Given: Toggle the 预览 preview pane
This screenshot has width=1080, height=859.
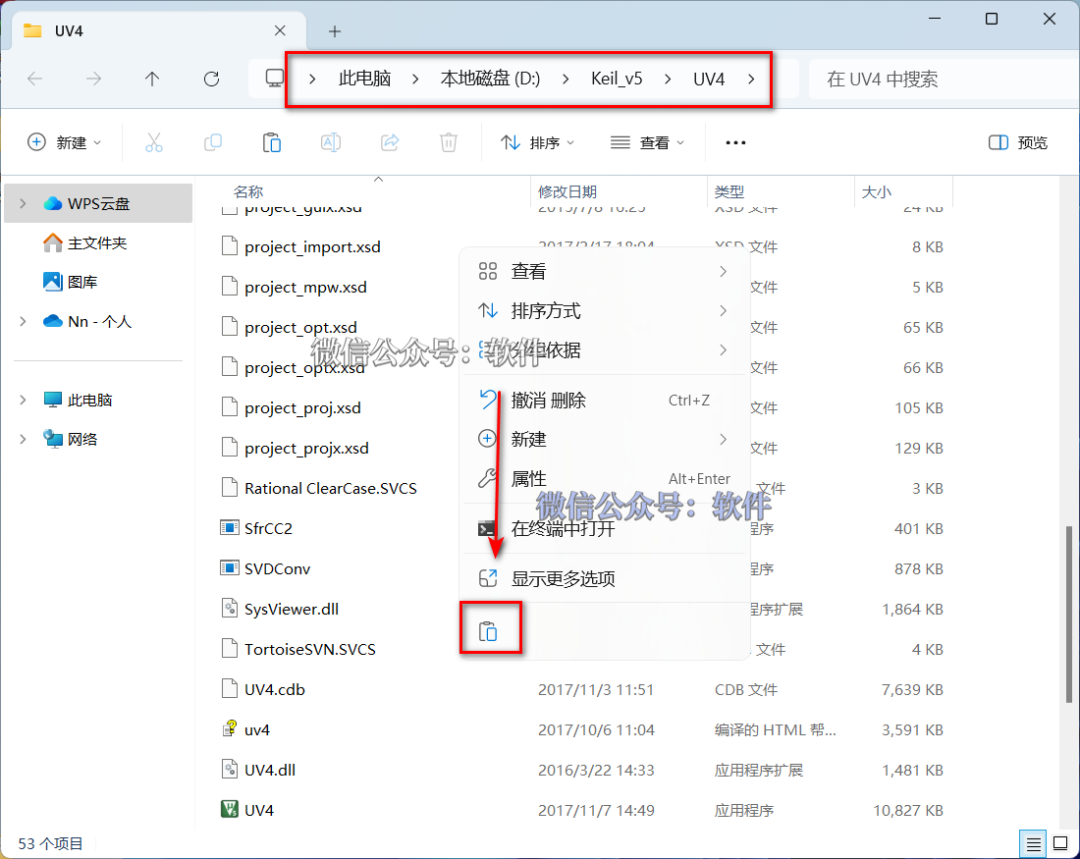Looking at the screenshot, I should coord(1016,142).
